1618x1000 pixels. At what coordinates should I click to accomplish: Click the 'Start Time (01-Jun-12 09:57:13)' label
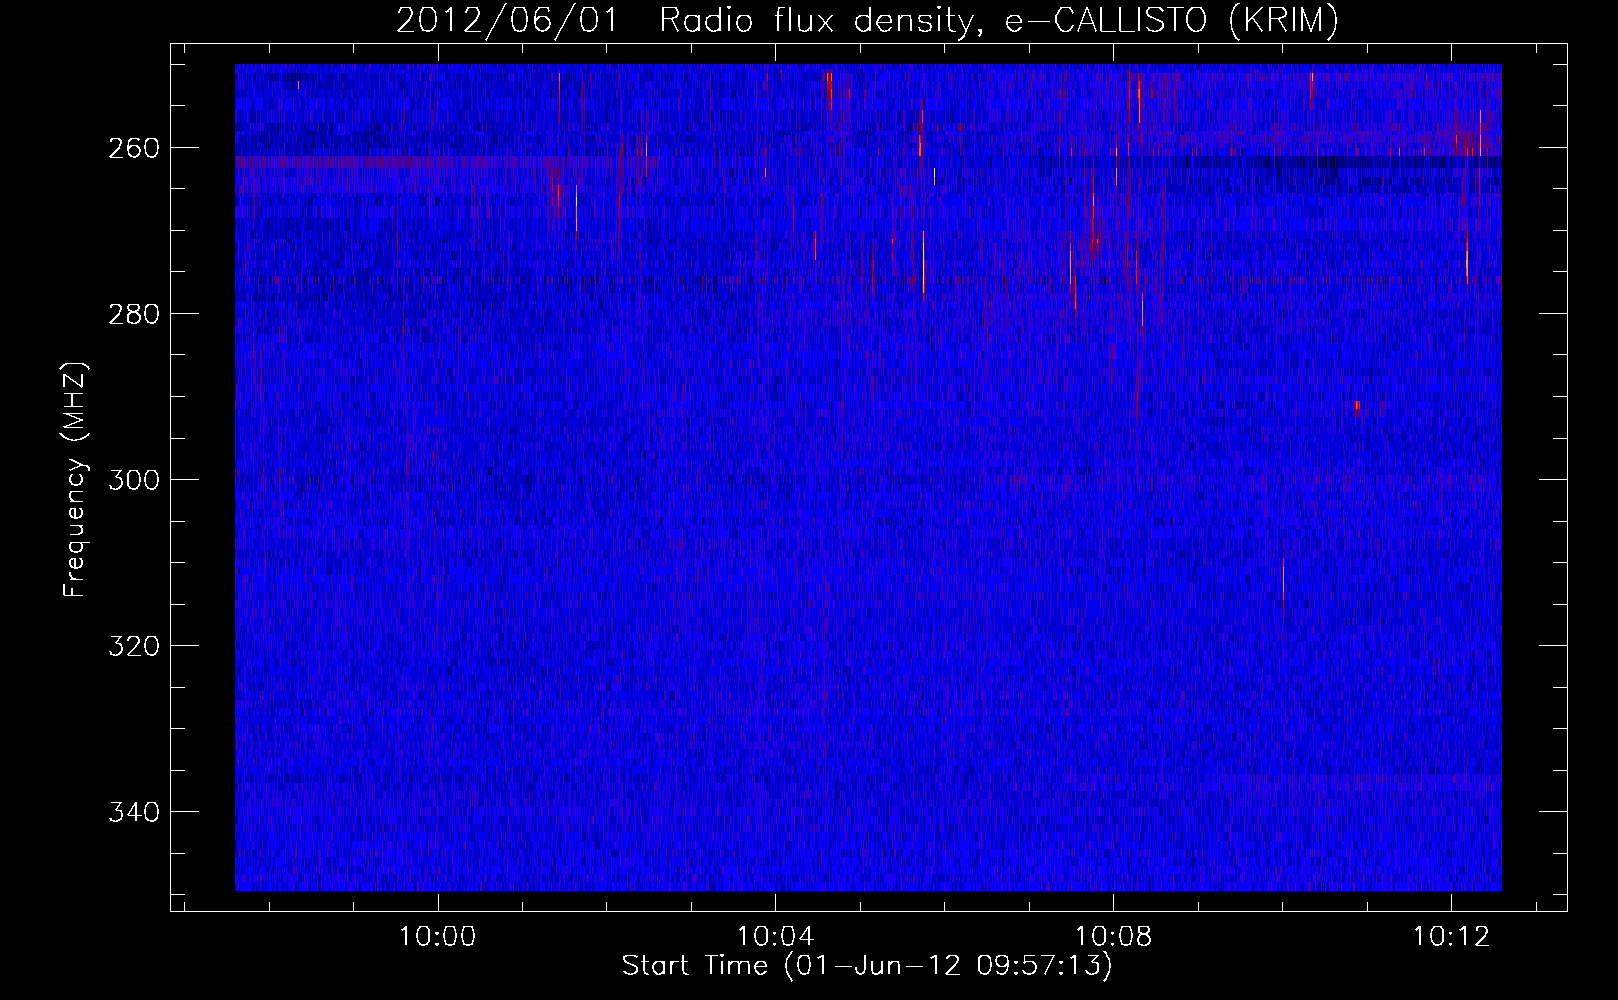867,966
